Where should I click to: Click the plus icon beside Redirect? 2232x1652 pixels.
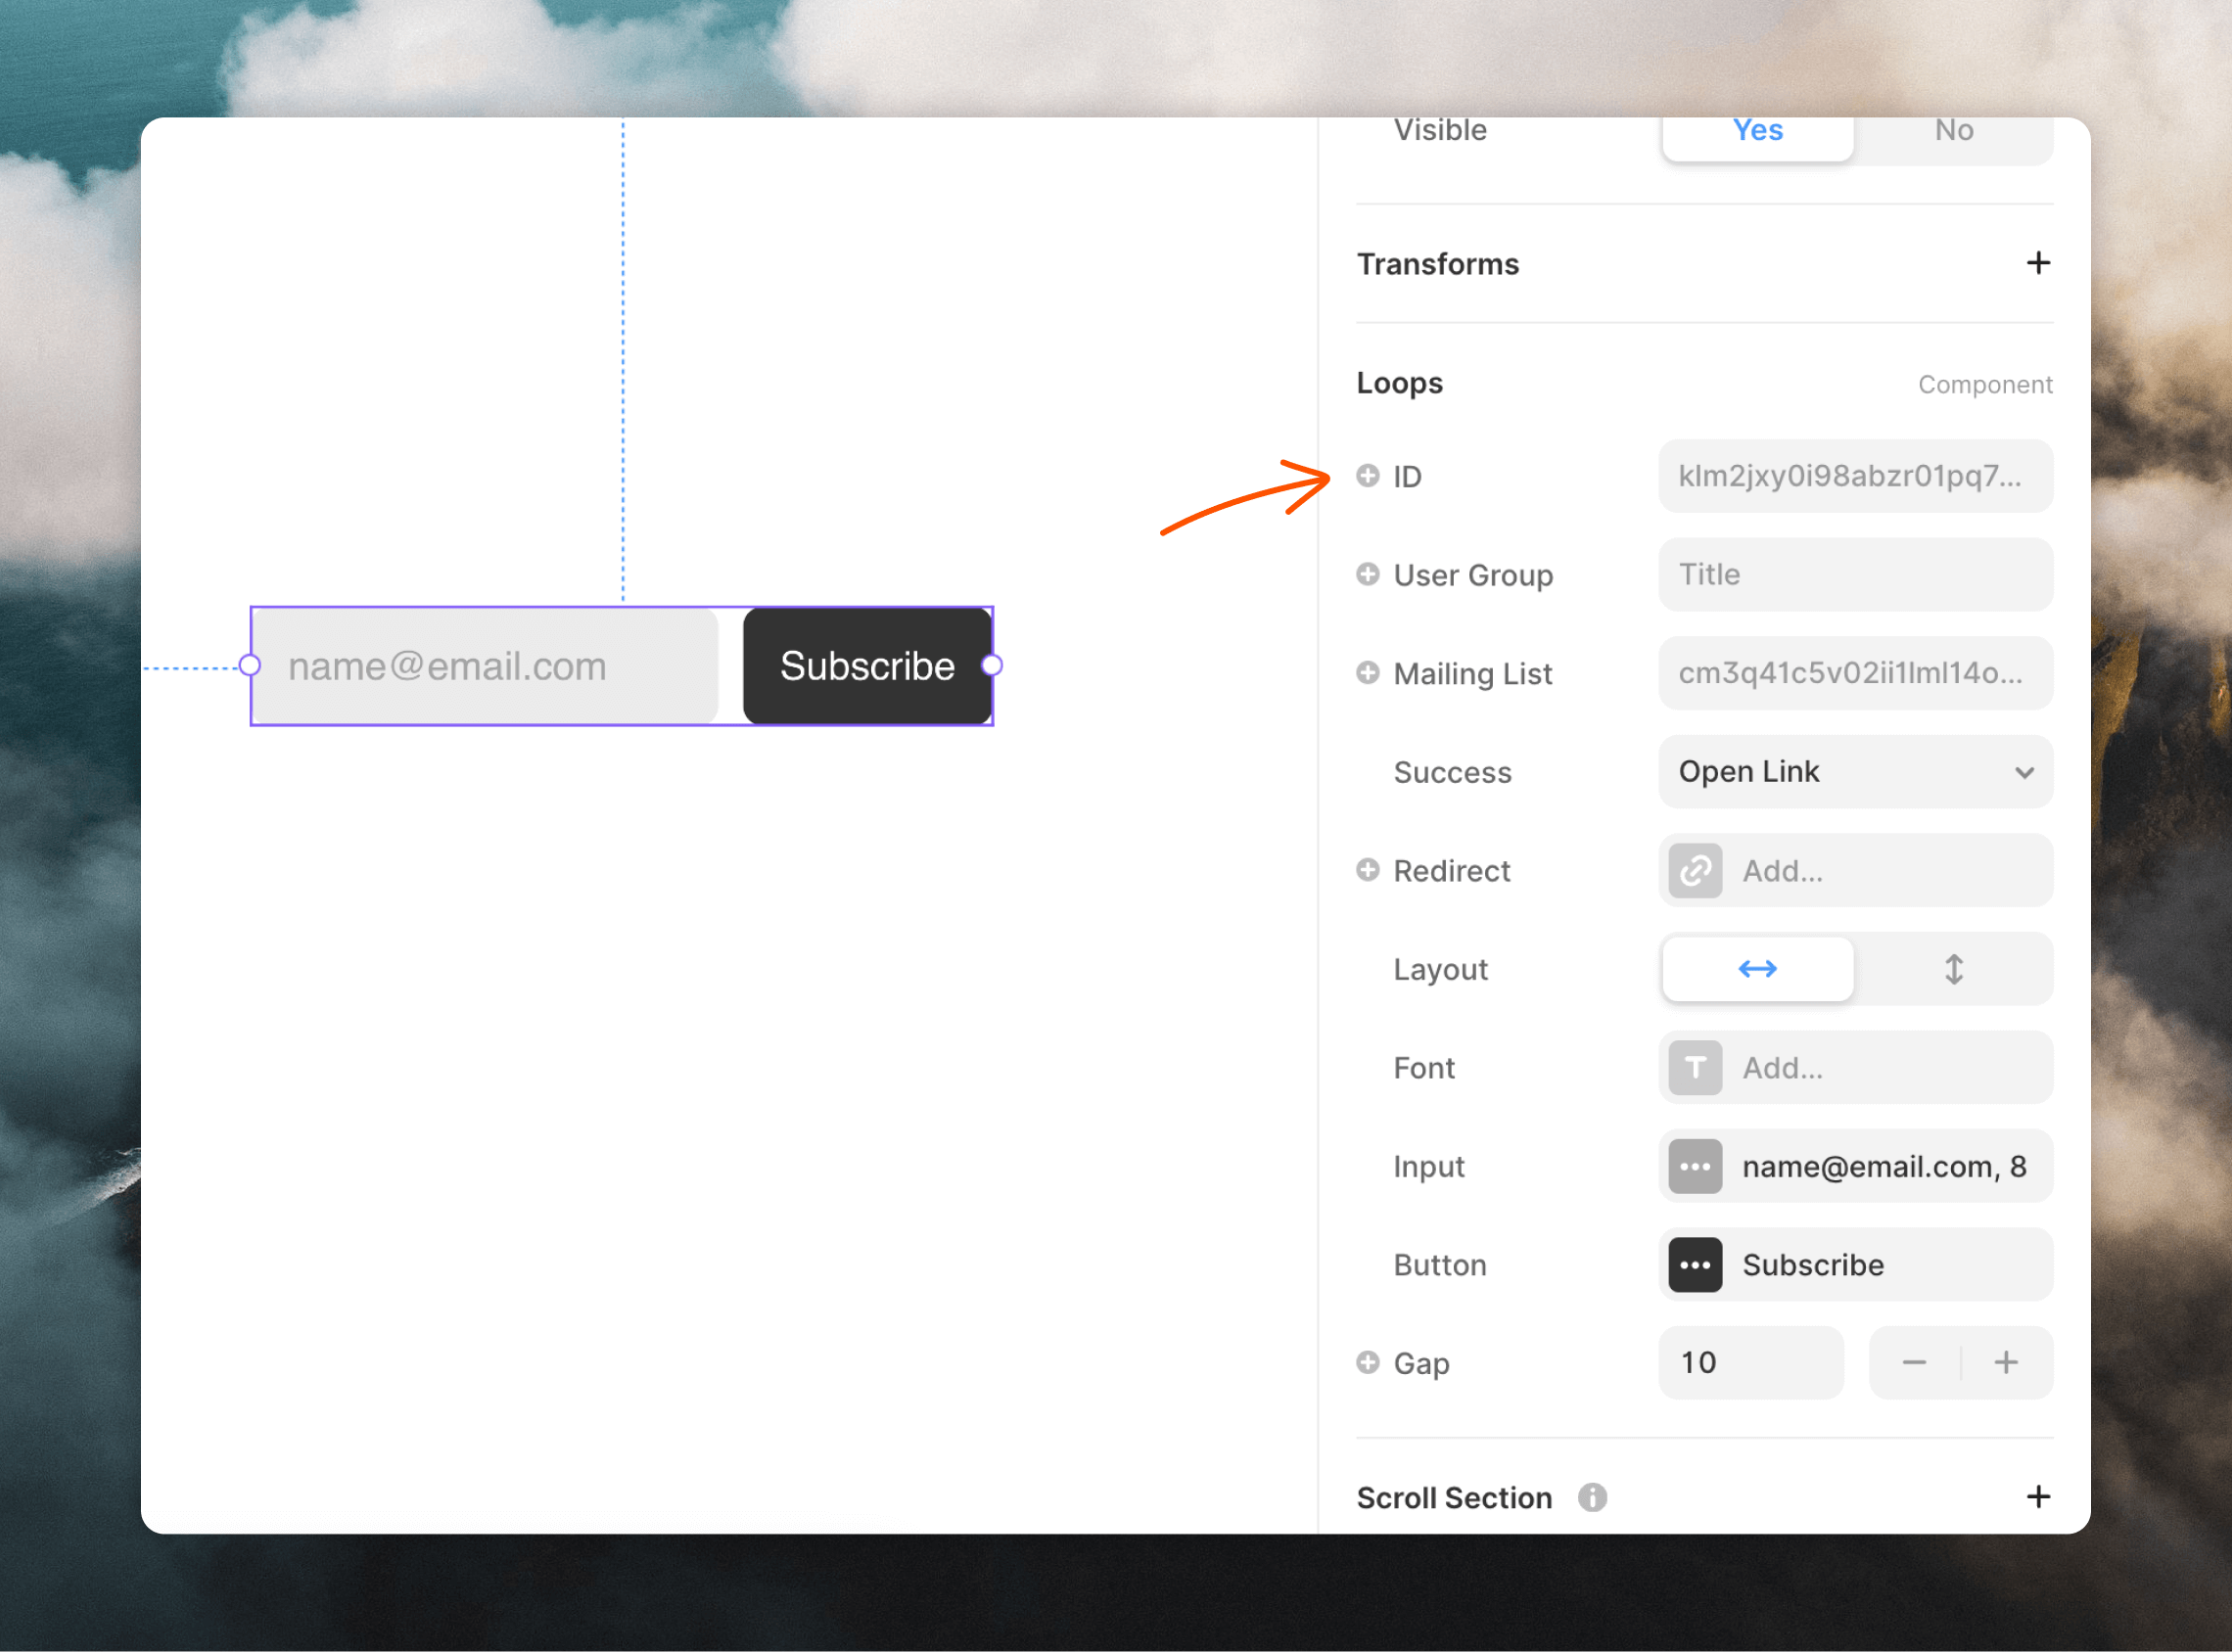1368,870
